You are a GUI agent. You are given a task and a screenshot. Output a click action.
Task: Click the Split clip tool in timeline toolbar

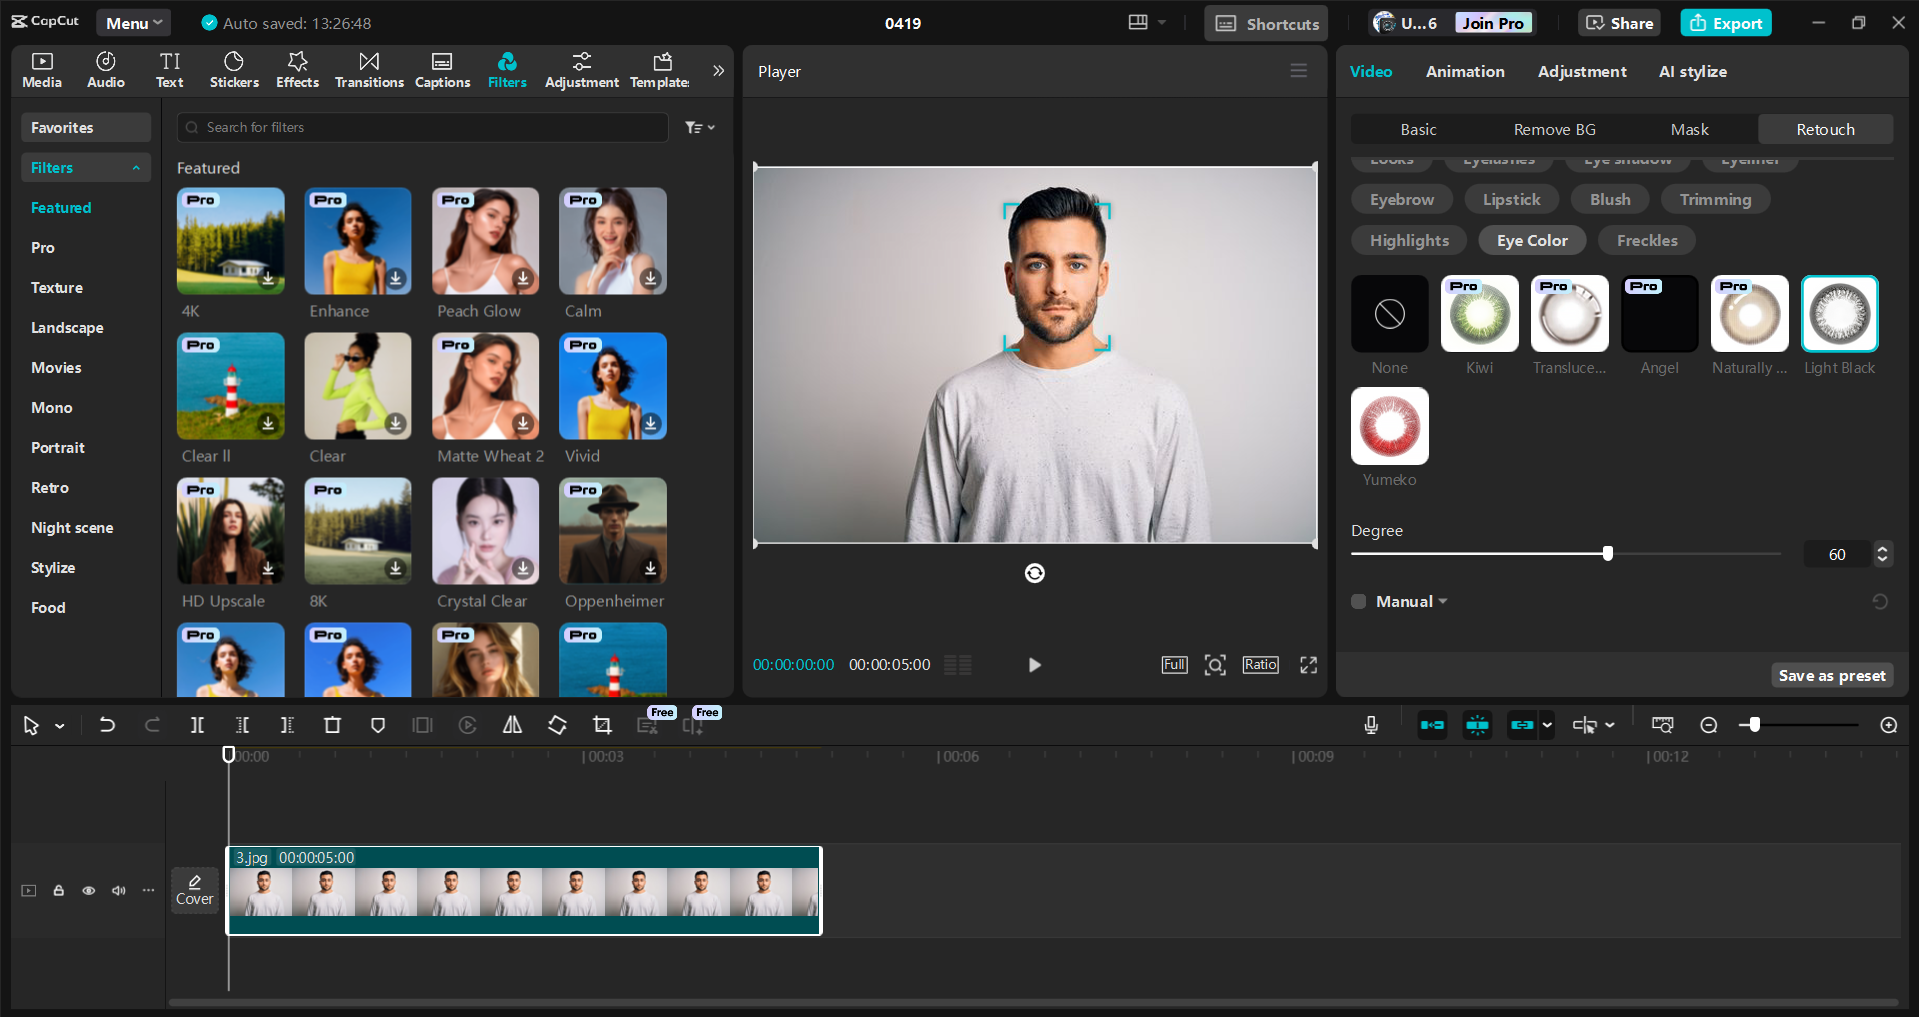(197, 725)
